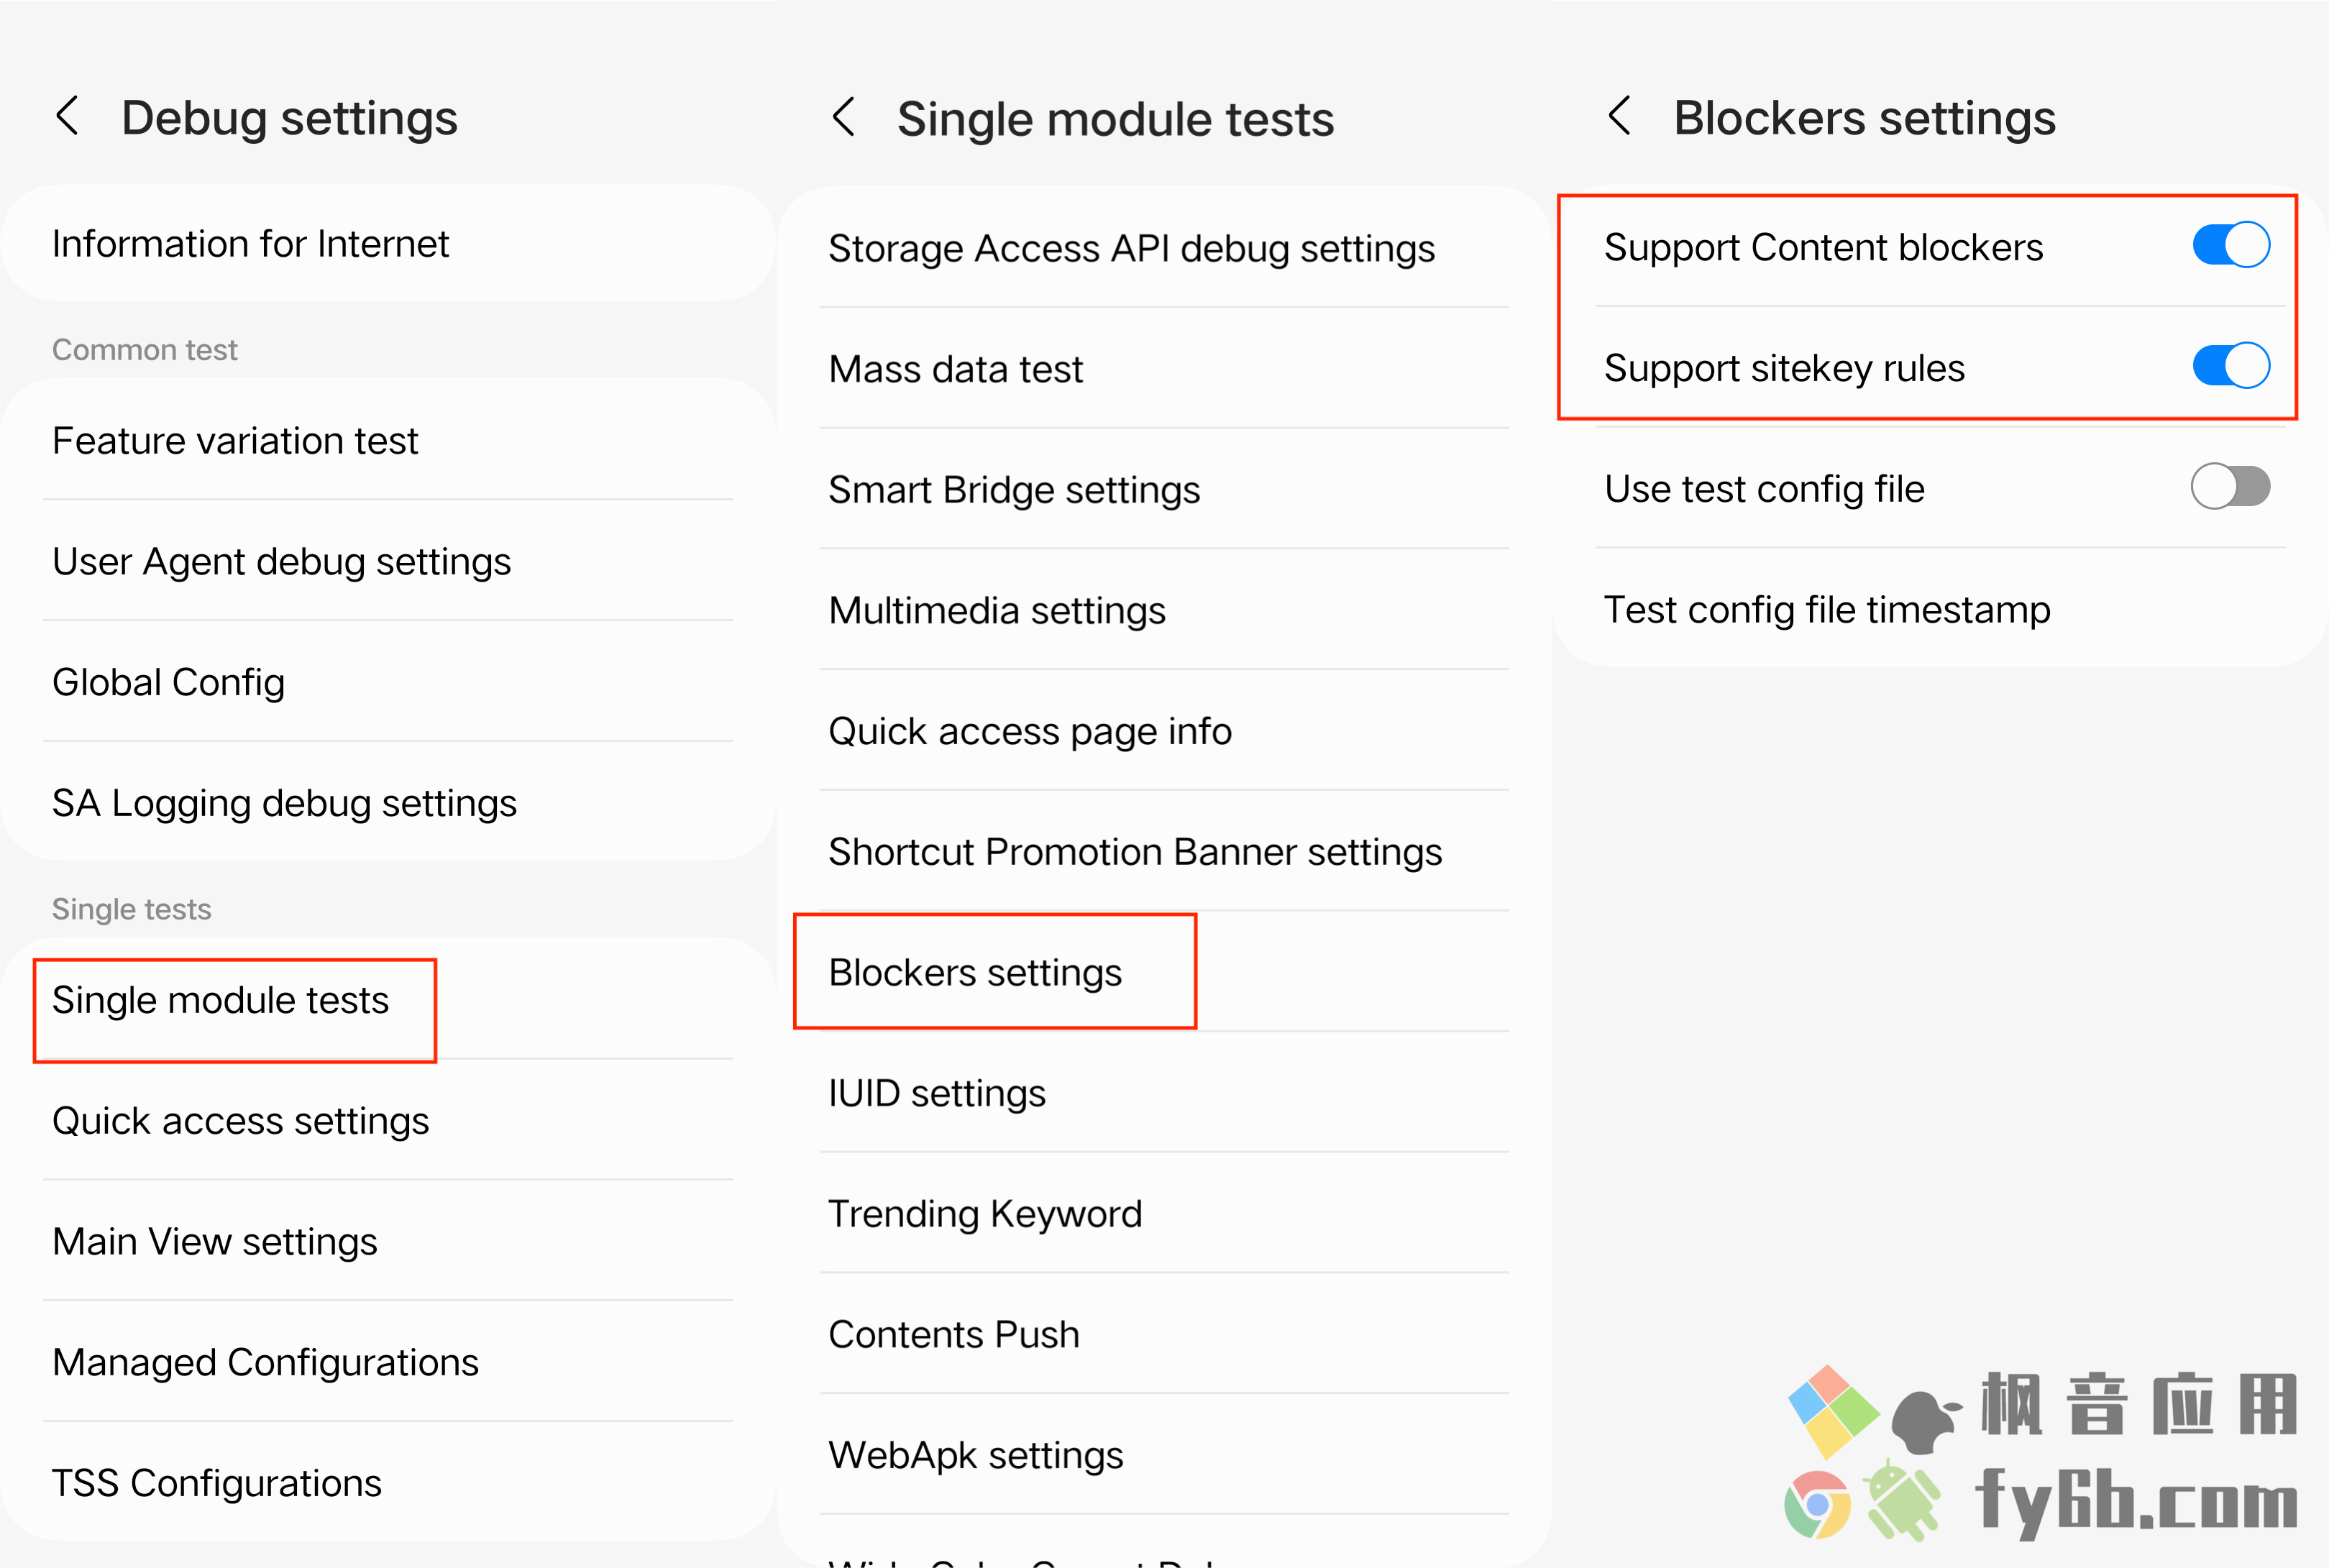
Task: Click the Chrome logo in watermark
Action: click(1817, 1504)
